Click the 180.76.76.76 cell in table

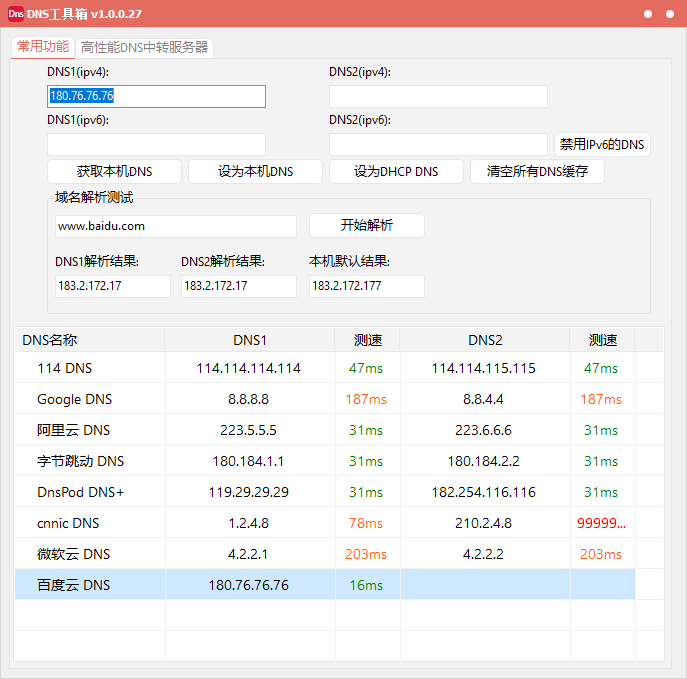[248, 585]
